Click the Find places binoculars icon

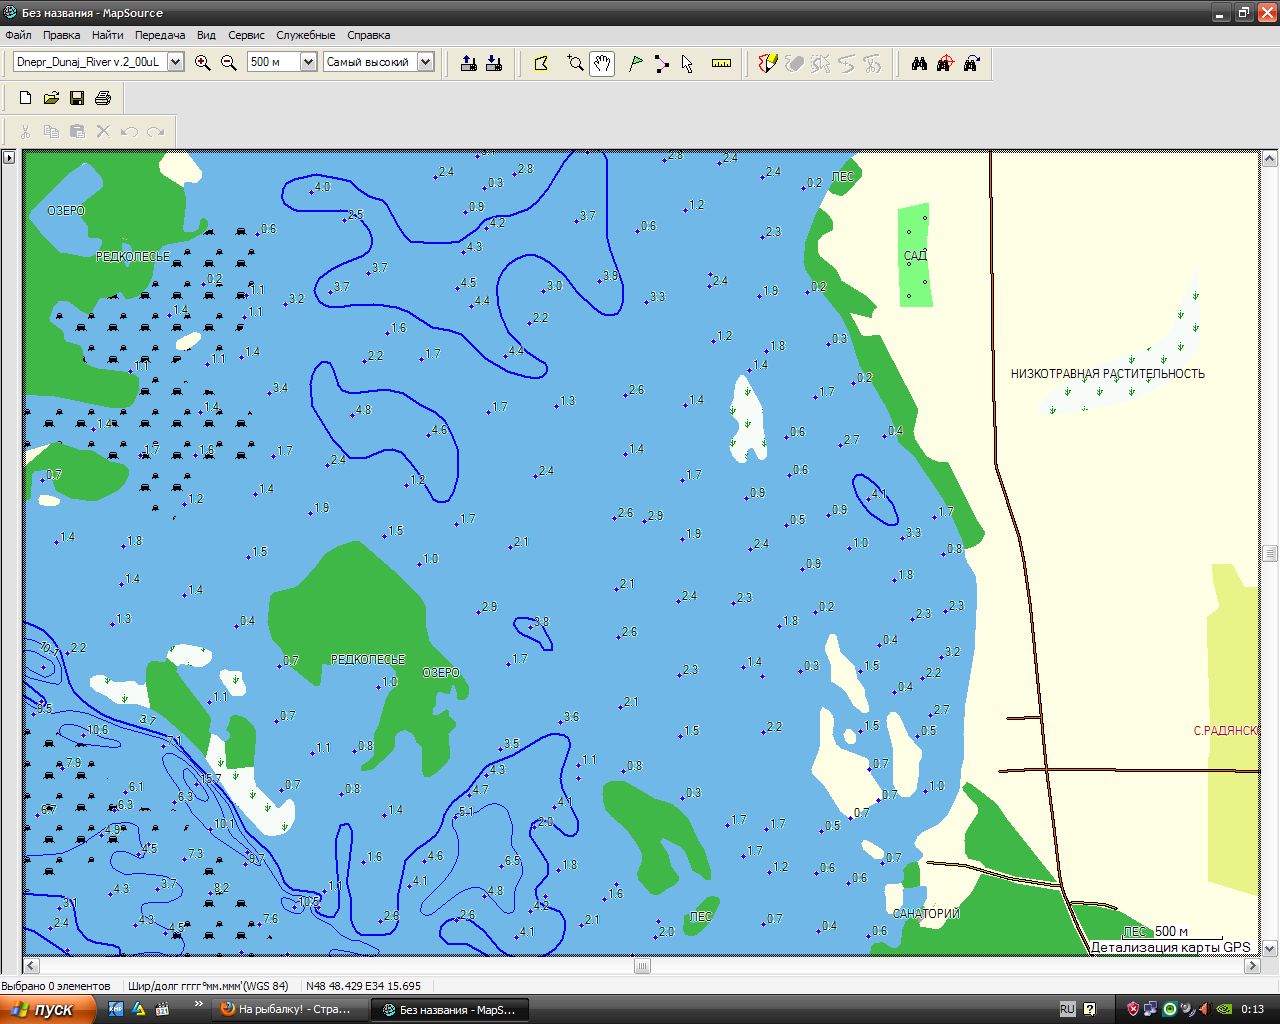tap(919, 64)
